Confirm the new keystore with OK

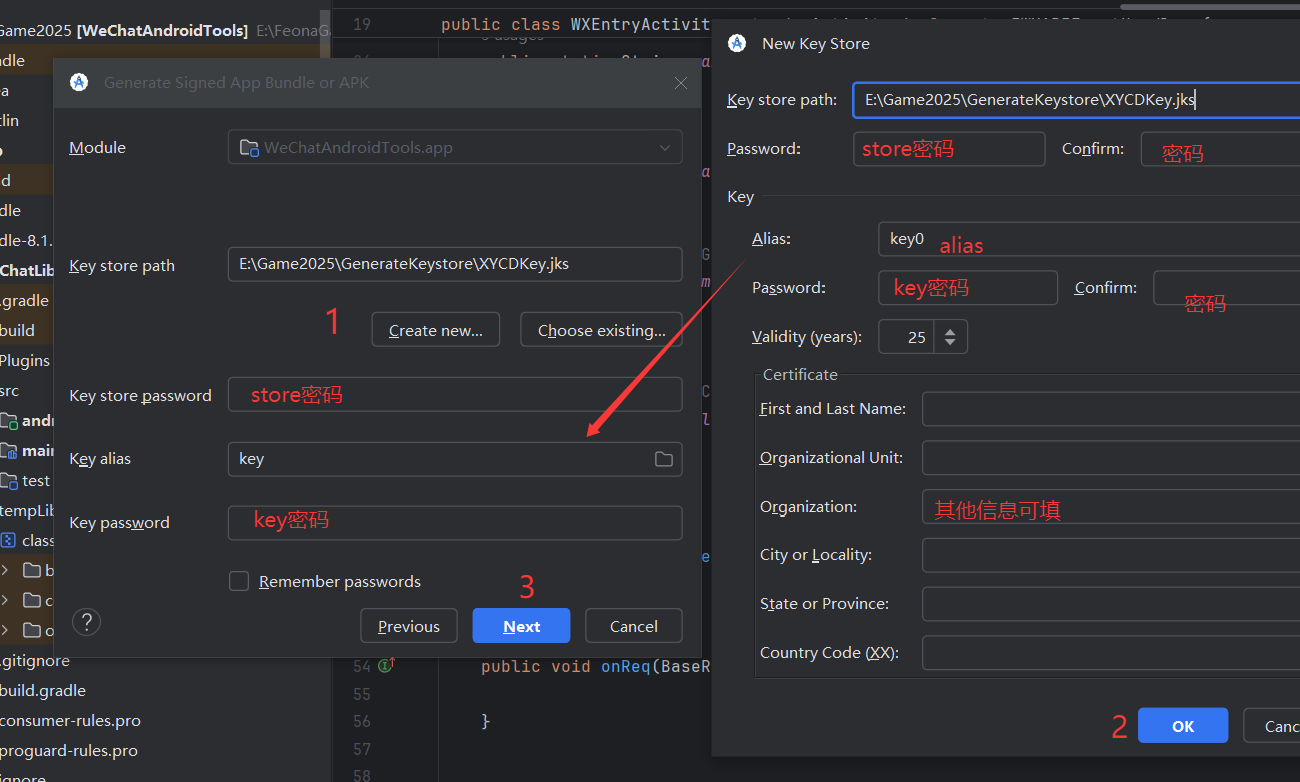tap(1183, 725)
